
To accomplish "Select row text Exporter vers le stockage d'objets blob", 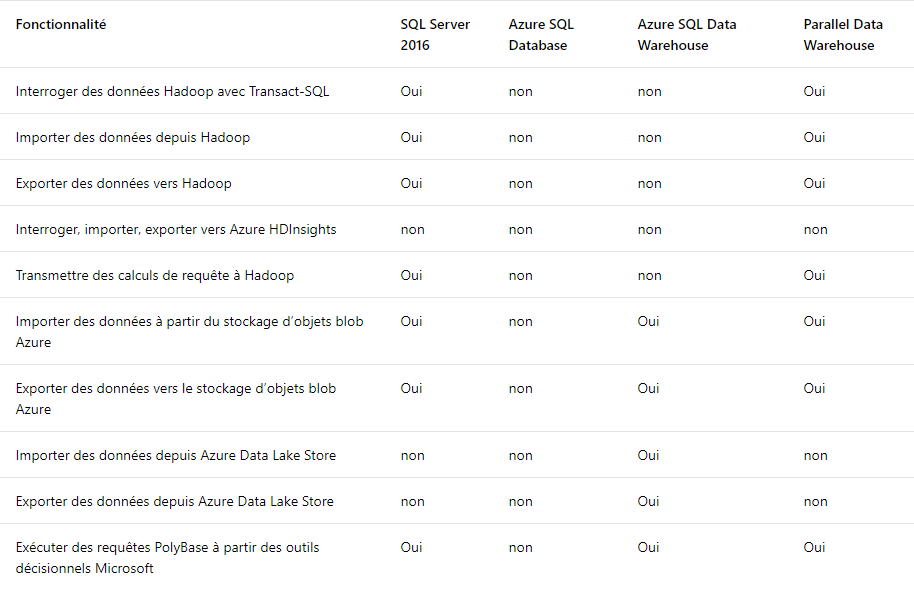I will pos(176,399).
